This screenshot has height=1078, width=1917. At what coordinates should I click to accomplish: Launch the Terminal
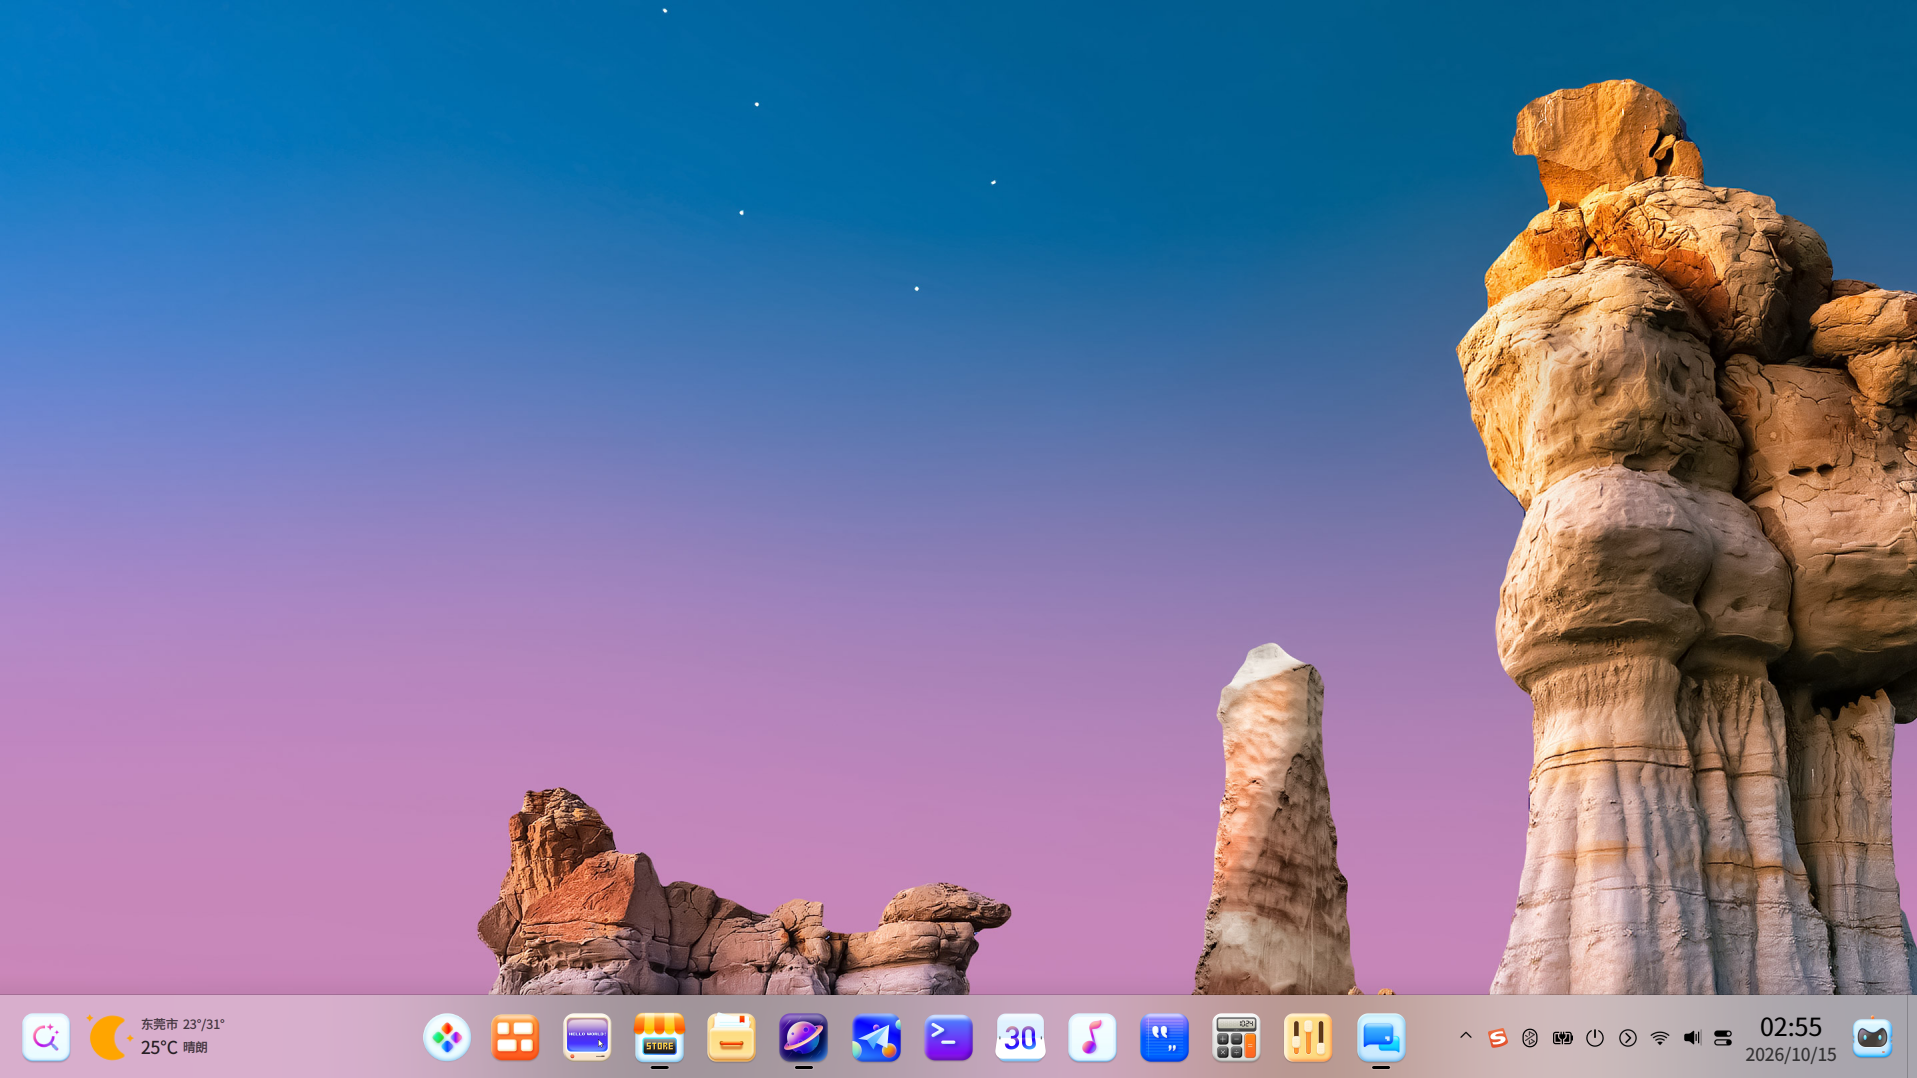[948, 1037]
